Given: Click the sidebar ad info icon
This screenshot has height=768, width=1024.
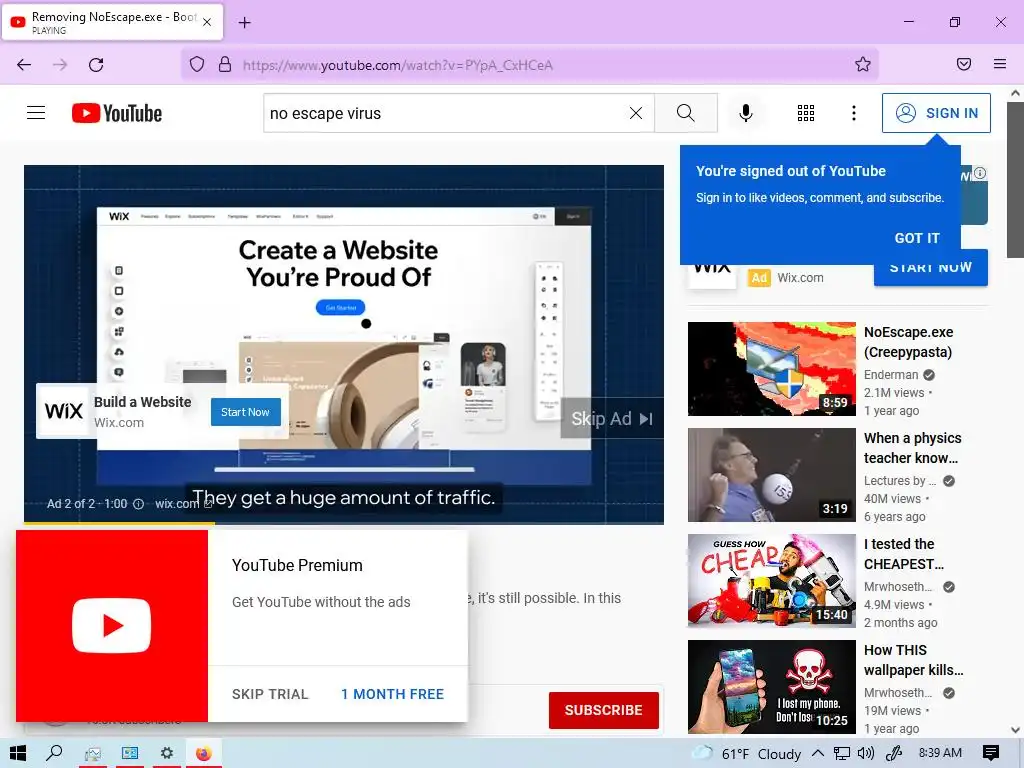Looking at the screenshot, I should point(980,173).
